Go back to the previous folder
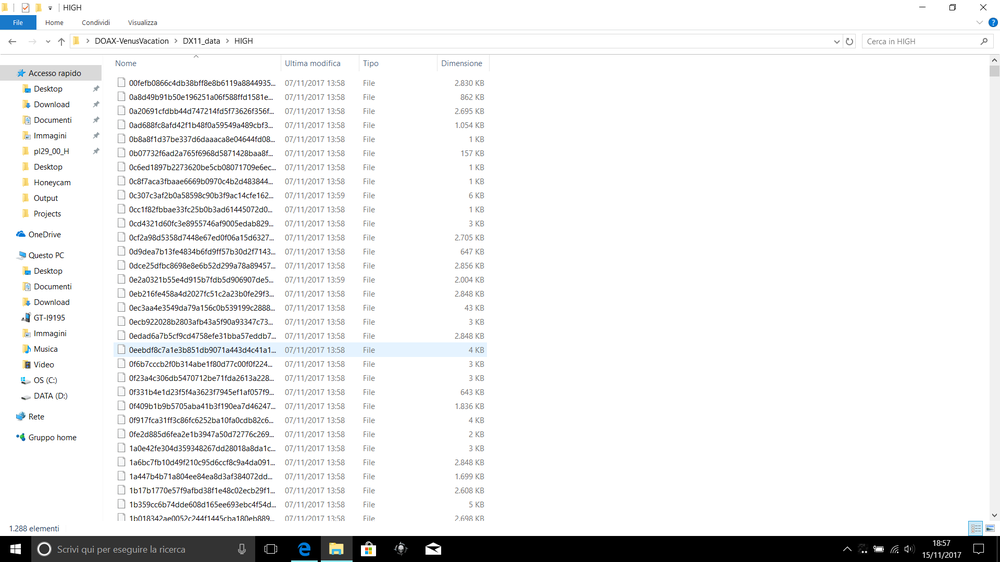Viewport: 1000px width, 562px height. [12, 41]
